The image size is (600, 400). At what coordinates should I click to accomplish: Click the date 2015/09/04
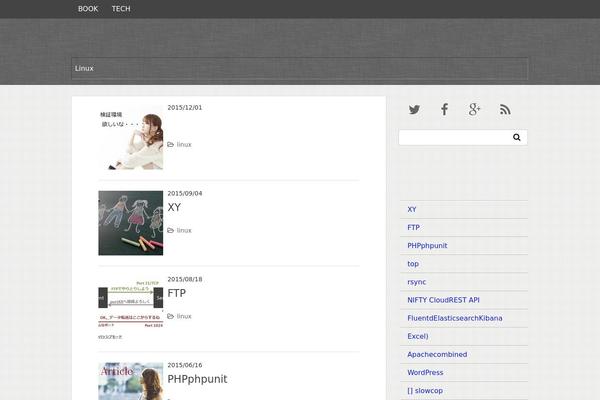click(185, 193)
